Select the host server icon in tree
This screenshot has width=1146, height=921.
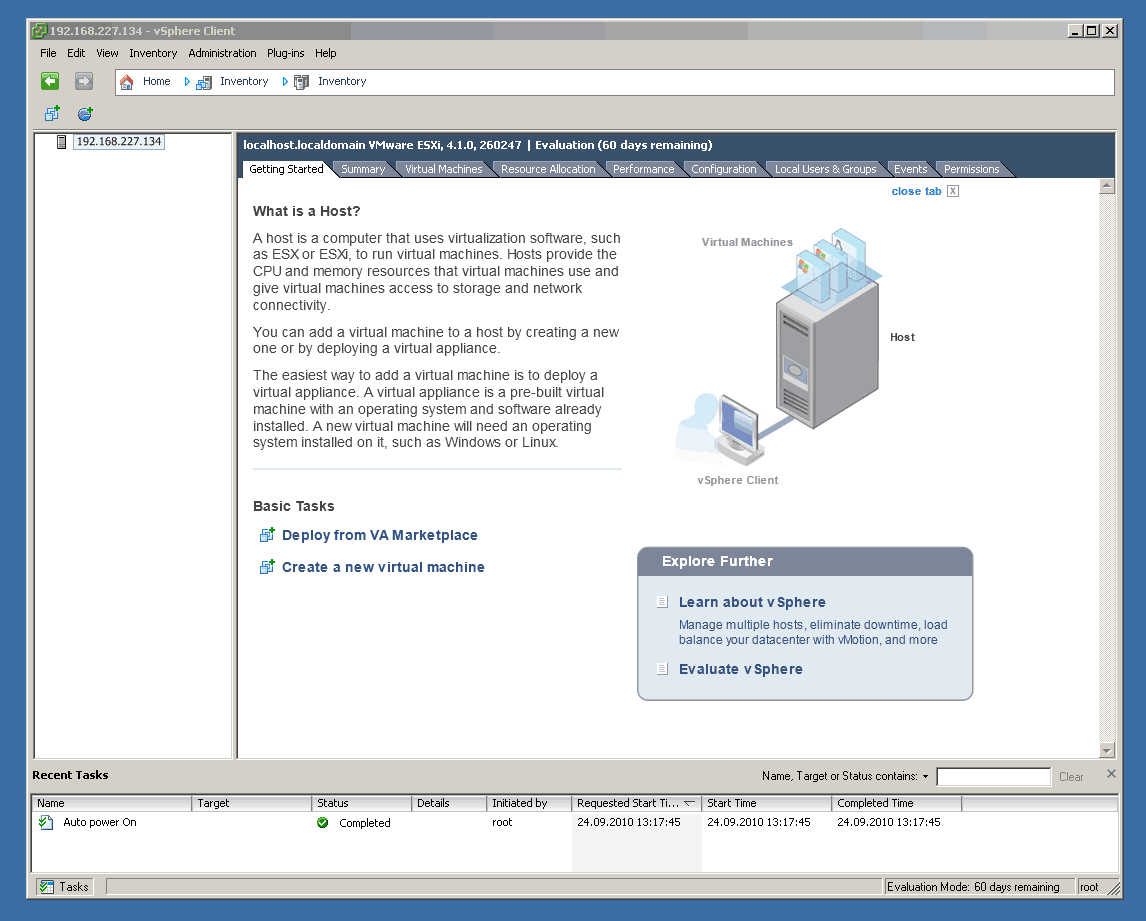pos(62,142)
